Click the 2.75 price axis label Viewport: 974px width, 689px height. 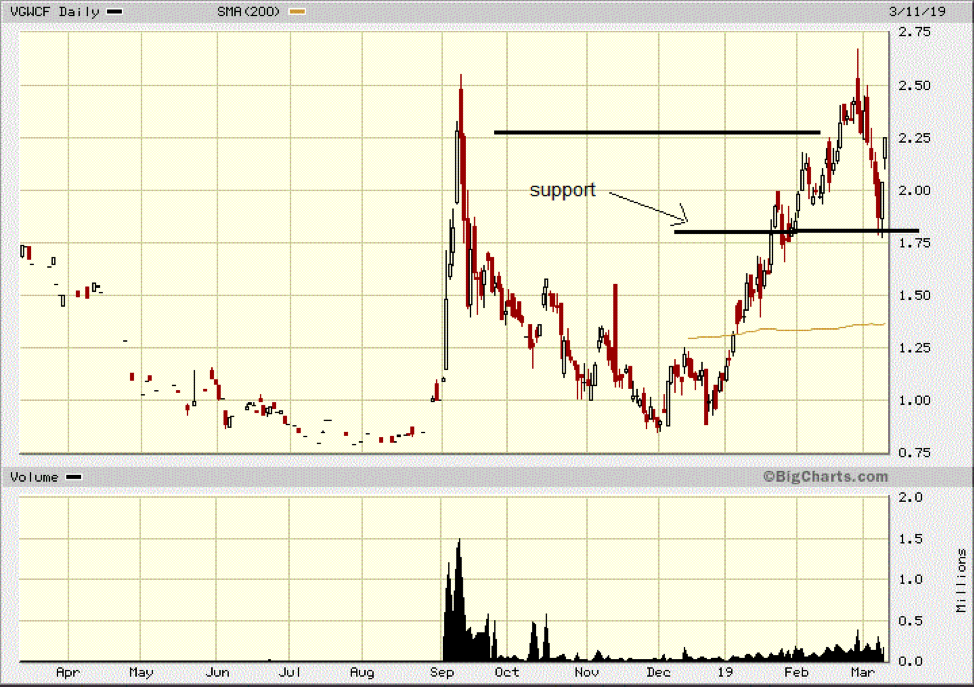coord(914,32)
